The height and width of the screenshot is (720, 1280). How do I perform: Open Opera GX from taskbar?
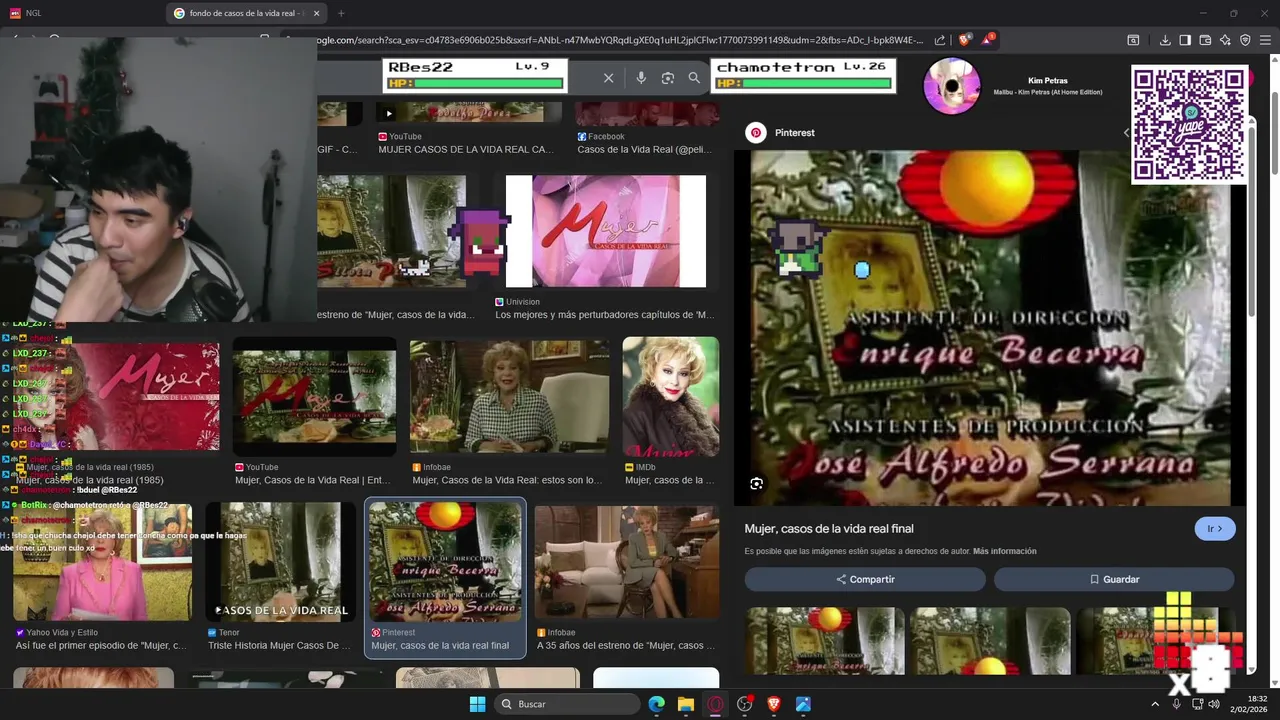[x=715, y=704]
